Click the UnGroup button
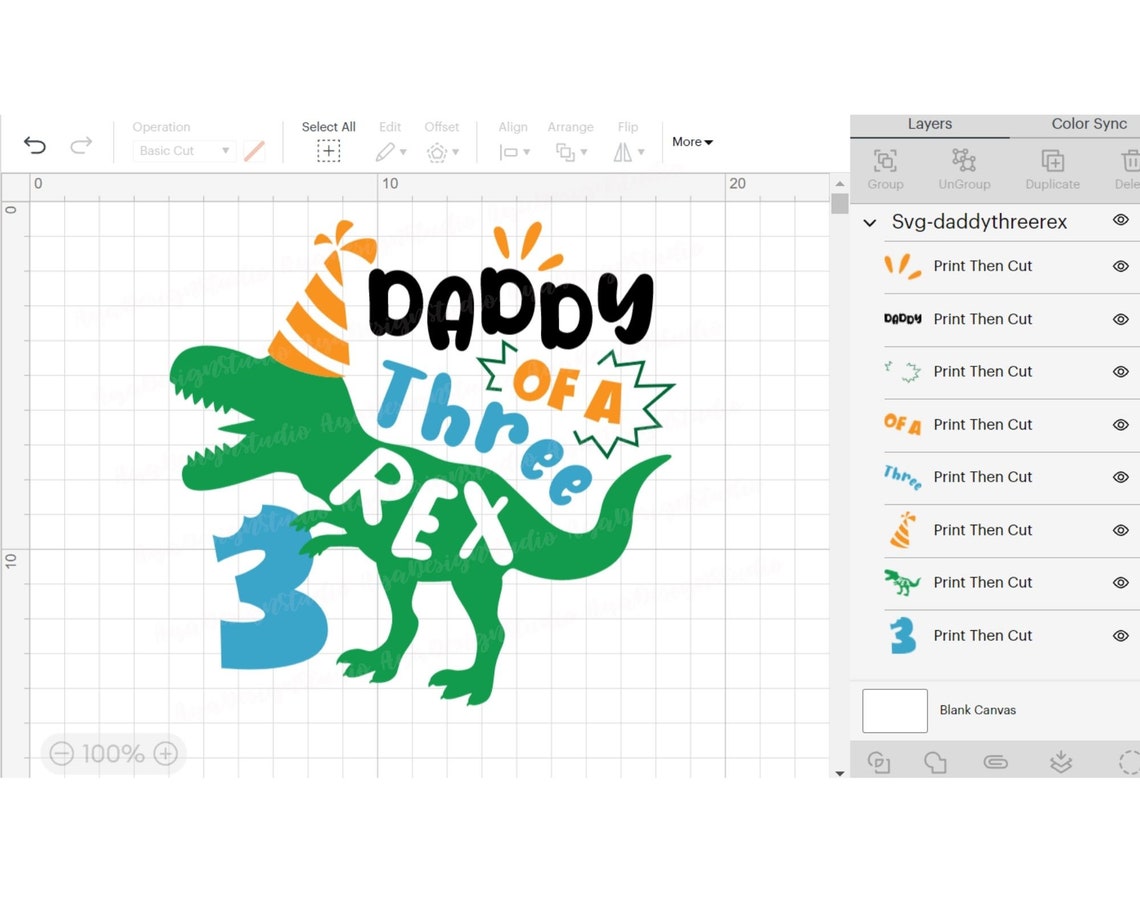Screen dimensions: 1140x923 (963, 168)
